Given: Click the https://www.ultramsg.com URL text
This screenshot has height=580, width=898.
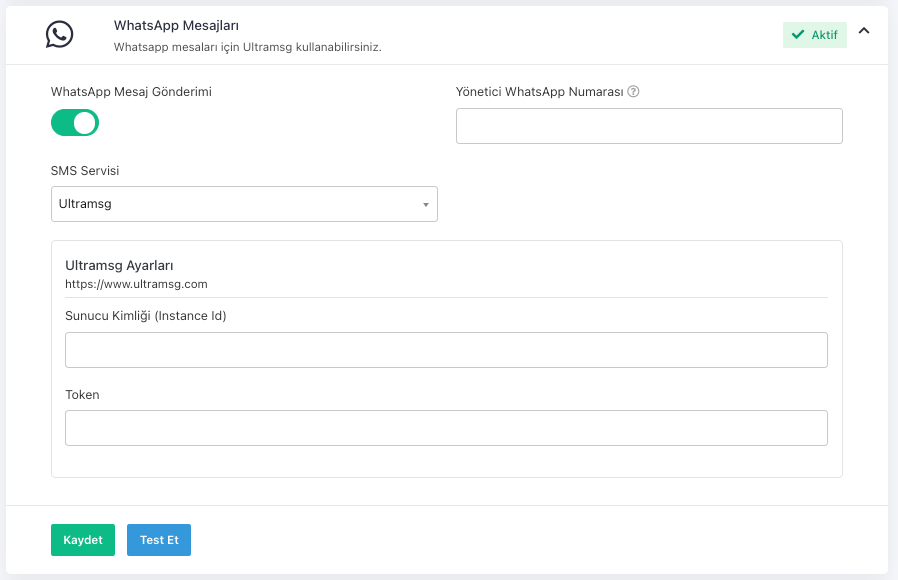Looking at the screenshot, I should coord(136,284).
